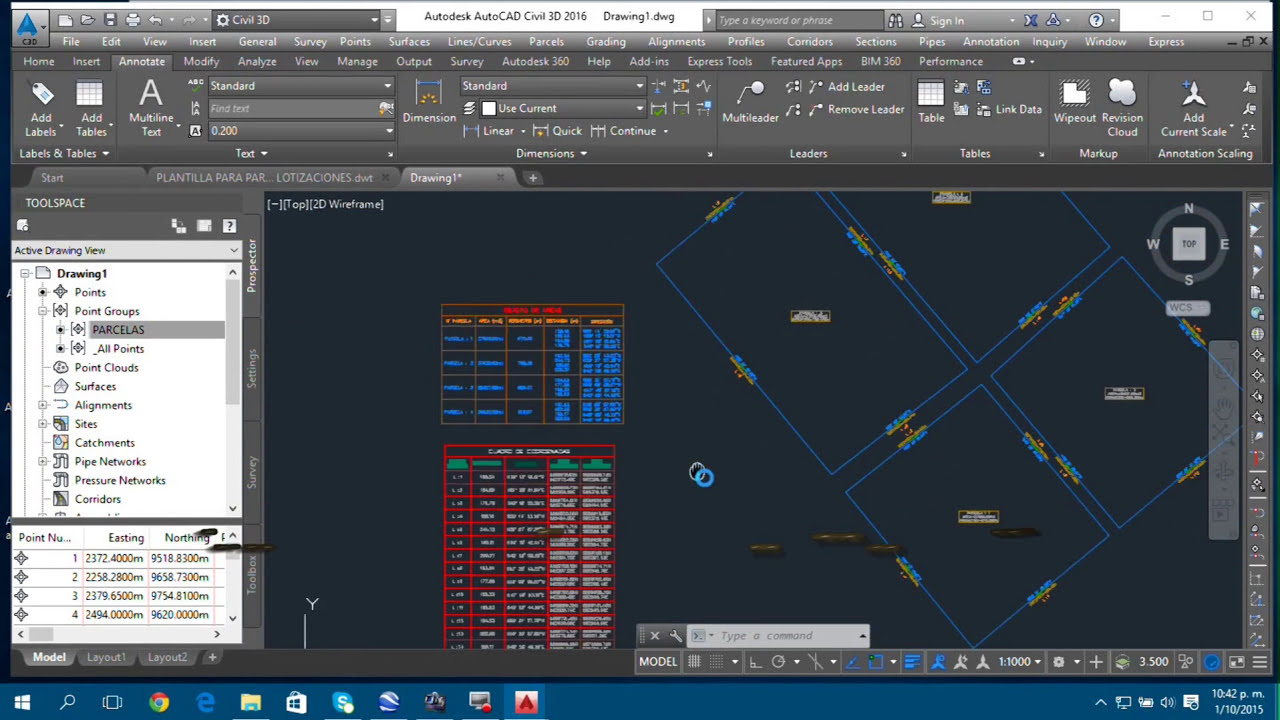The image size is (1280, 720).
Task: Switch to the Layout1 tab
Action: pos(106,658)
